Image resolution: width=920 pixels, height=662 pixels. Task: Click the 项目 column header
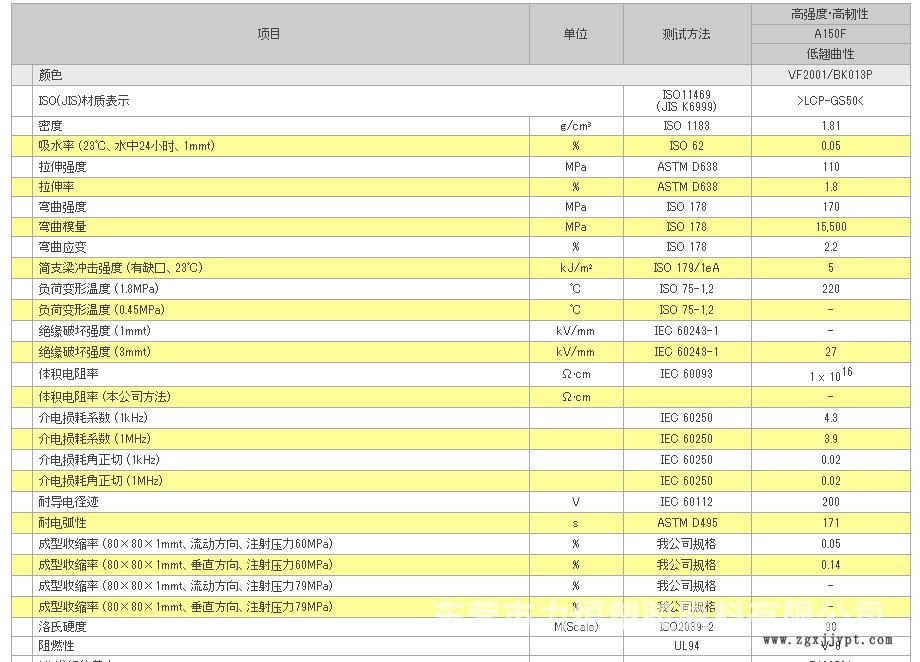pyautogui.click(x=269, y=34)
